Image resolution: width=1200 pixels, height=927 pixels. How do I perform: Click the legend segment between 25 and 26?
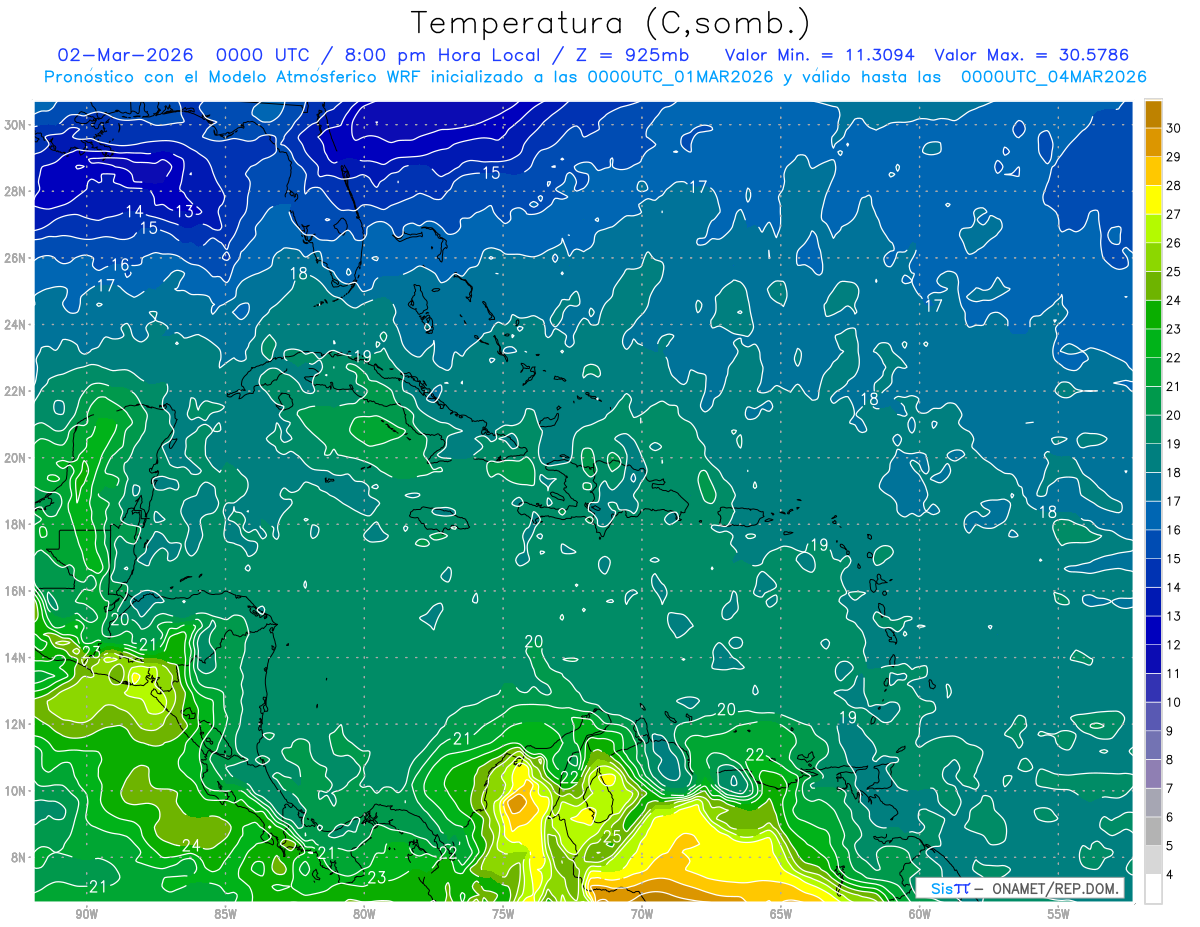(x=1153, y=258)
